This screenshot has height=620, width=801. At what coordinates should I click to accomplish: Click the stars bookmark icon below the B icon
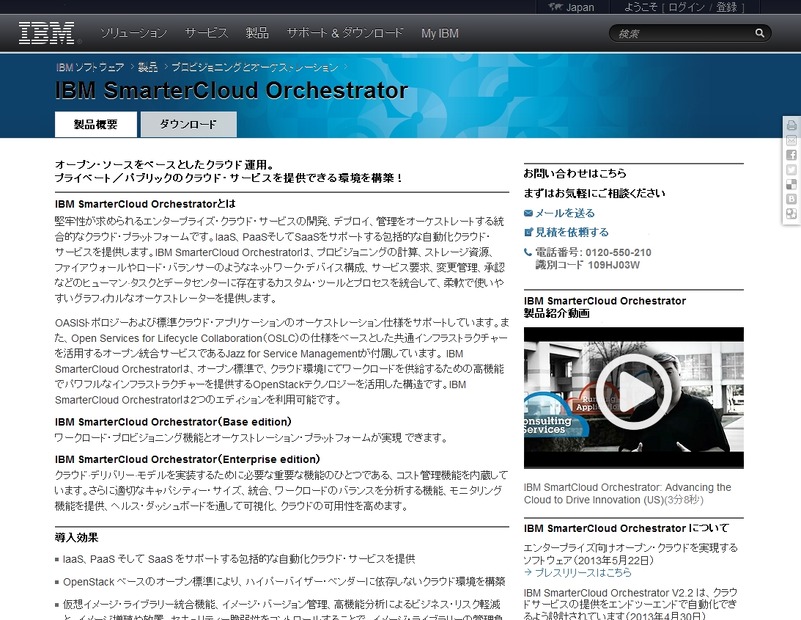[x=791, y=214]
